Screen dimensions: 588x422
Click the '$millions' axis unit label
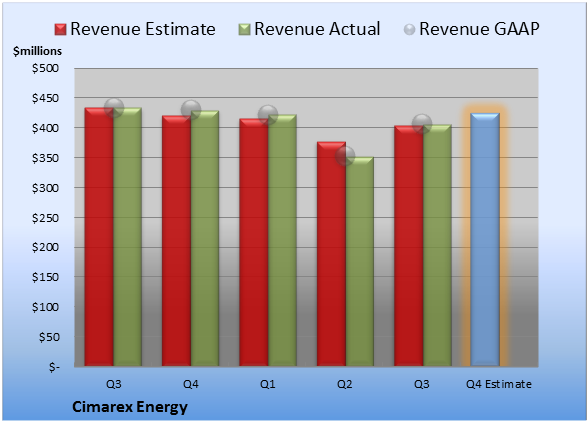pyautogui.click(x=38, y=51)
